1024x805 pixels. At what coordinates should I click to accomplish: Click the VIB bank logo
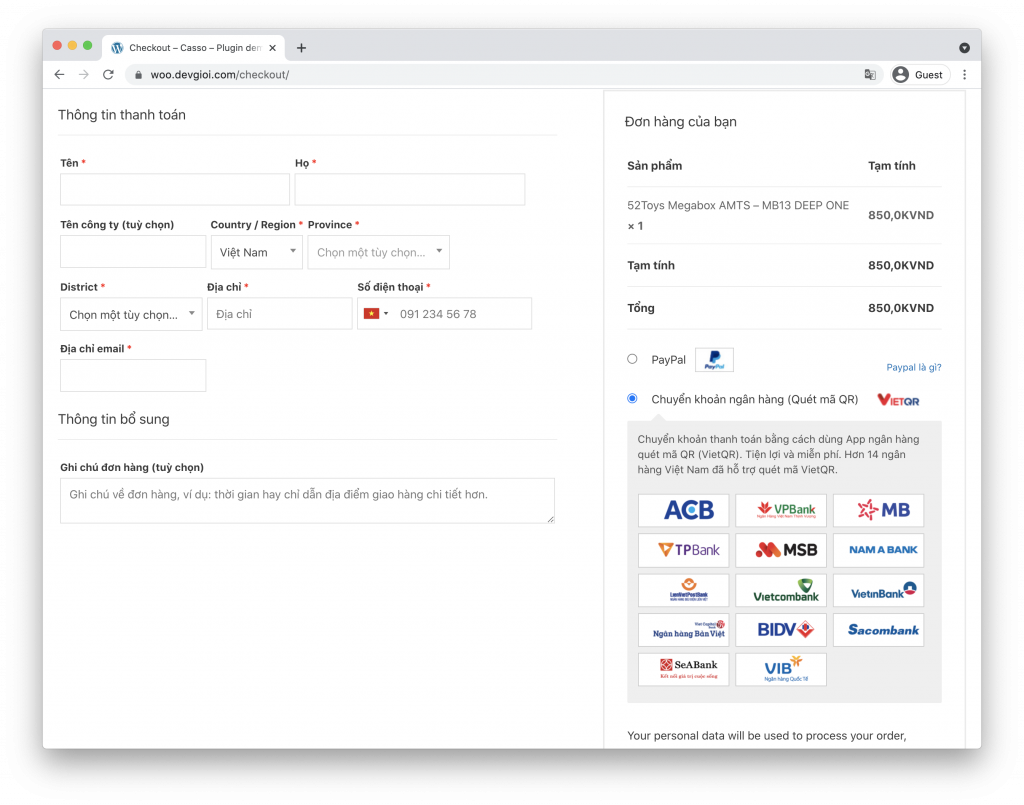point(781,670)
